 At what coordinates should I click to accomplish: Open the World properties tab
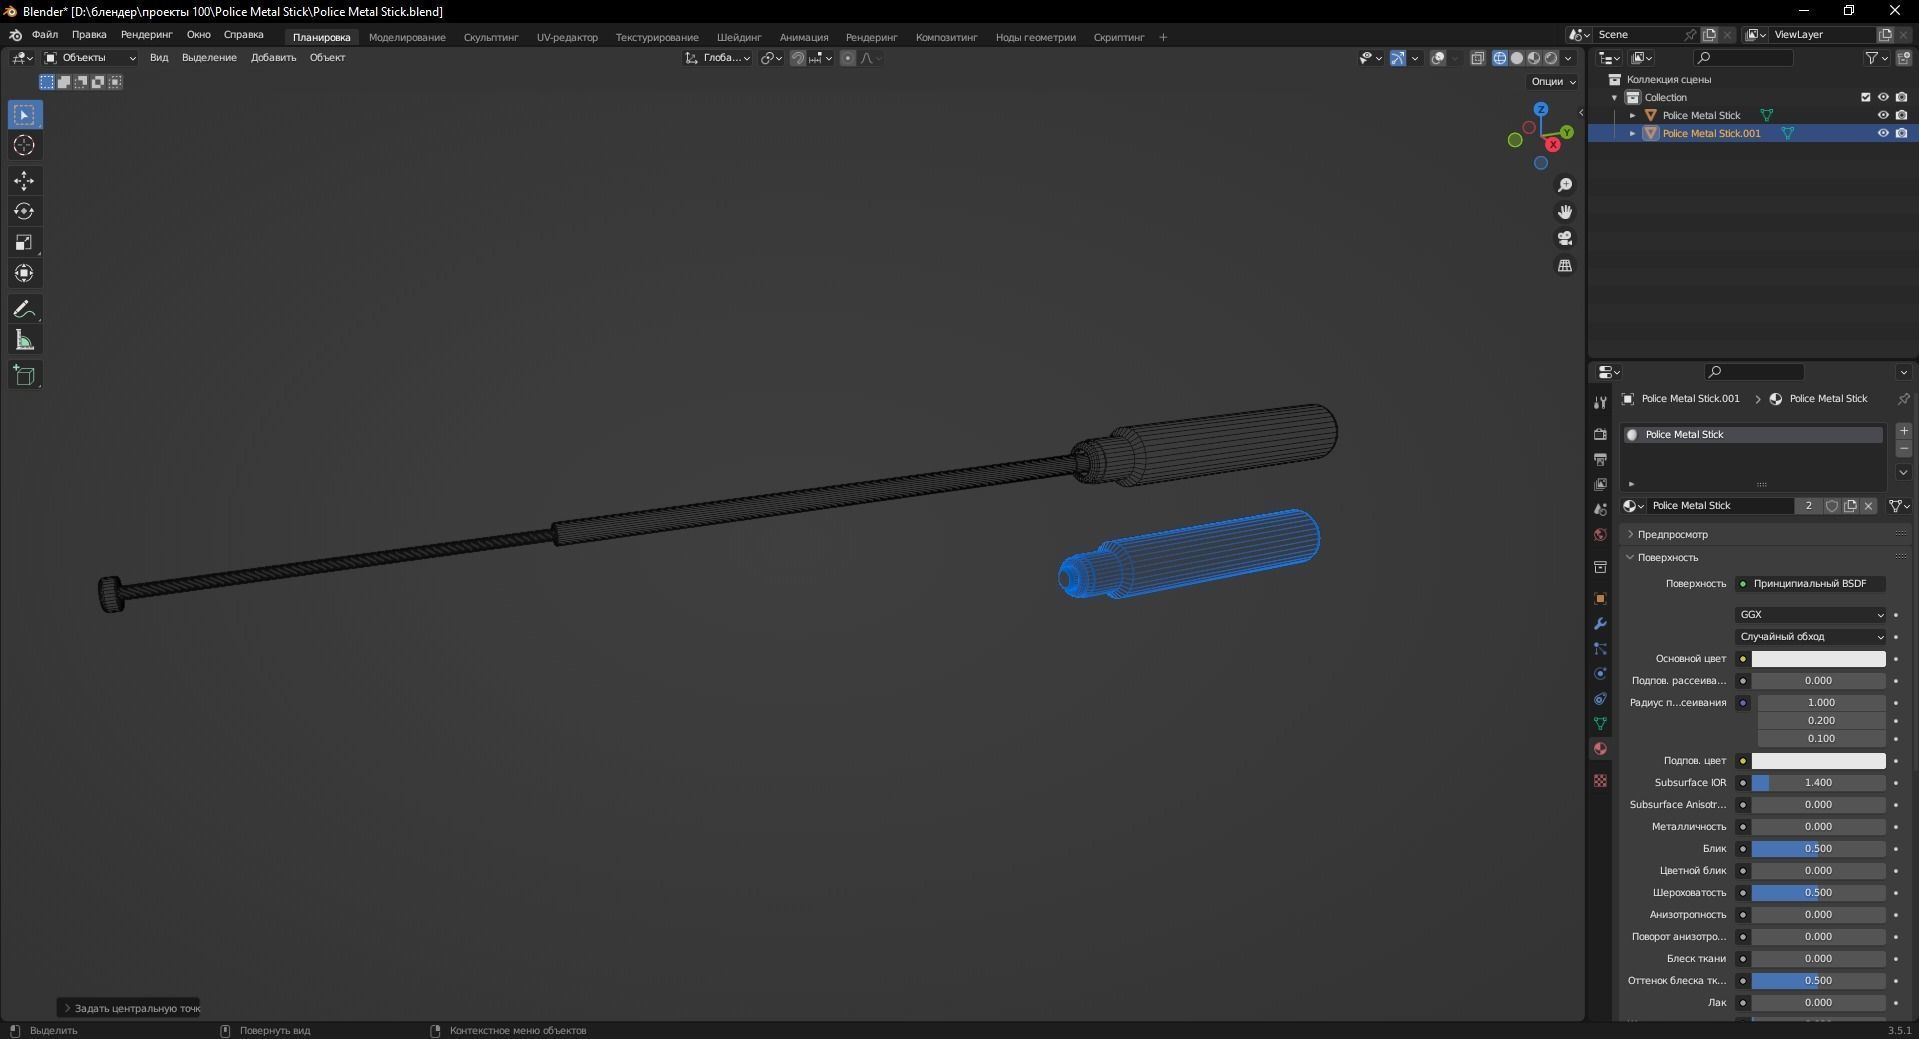coord(1600,534)
